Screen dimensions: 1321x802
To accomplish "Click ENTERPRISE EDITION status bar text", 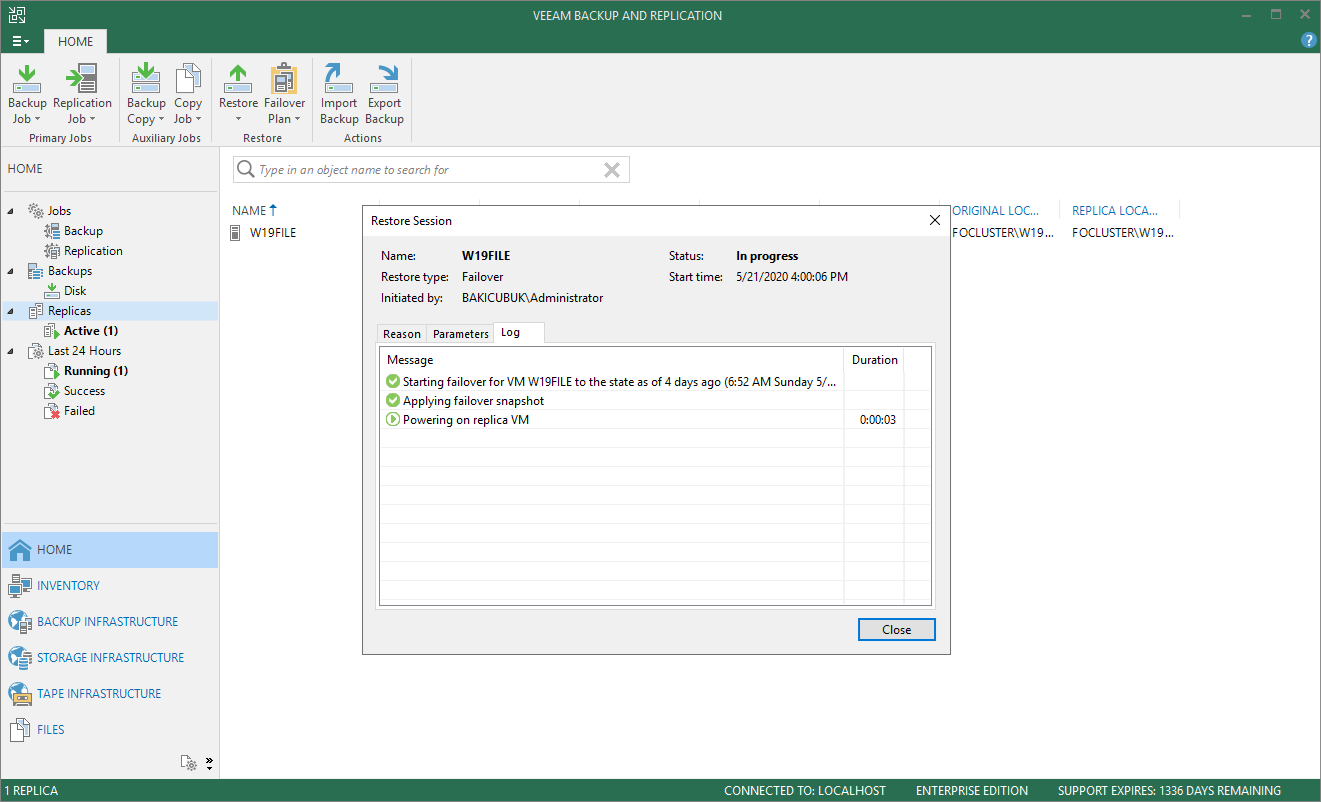I will tap(972, 791).
